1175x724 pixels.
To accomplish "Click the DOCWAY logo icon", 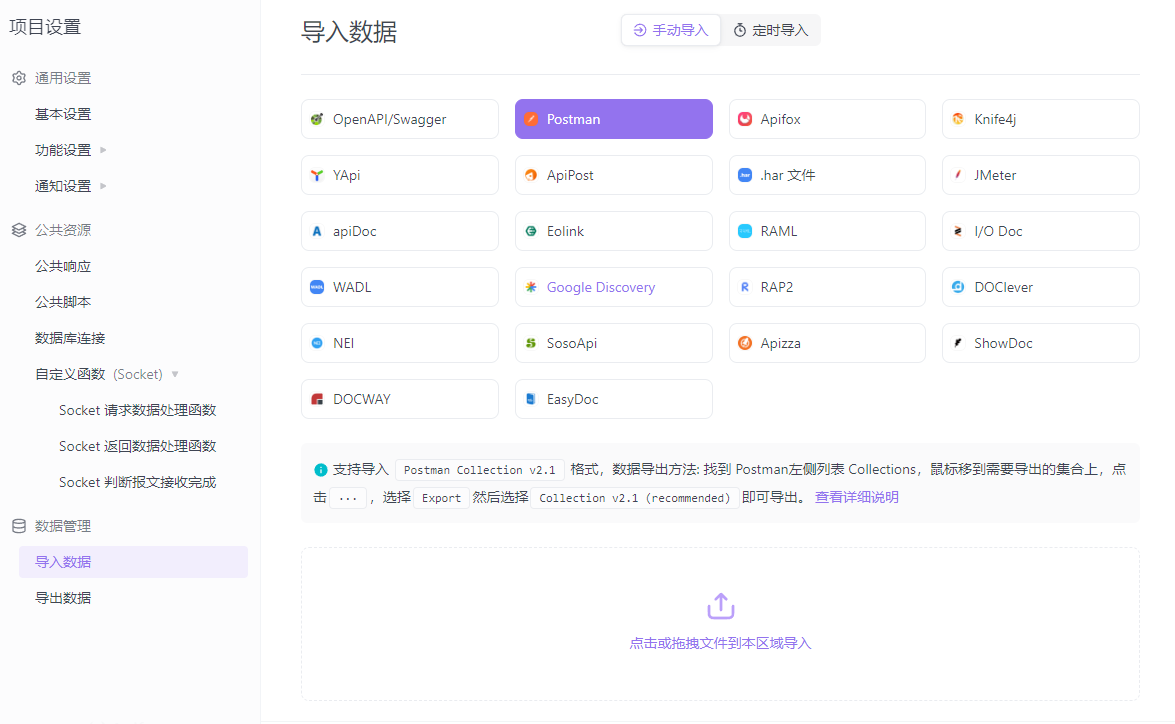I will (317, 399).
